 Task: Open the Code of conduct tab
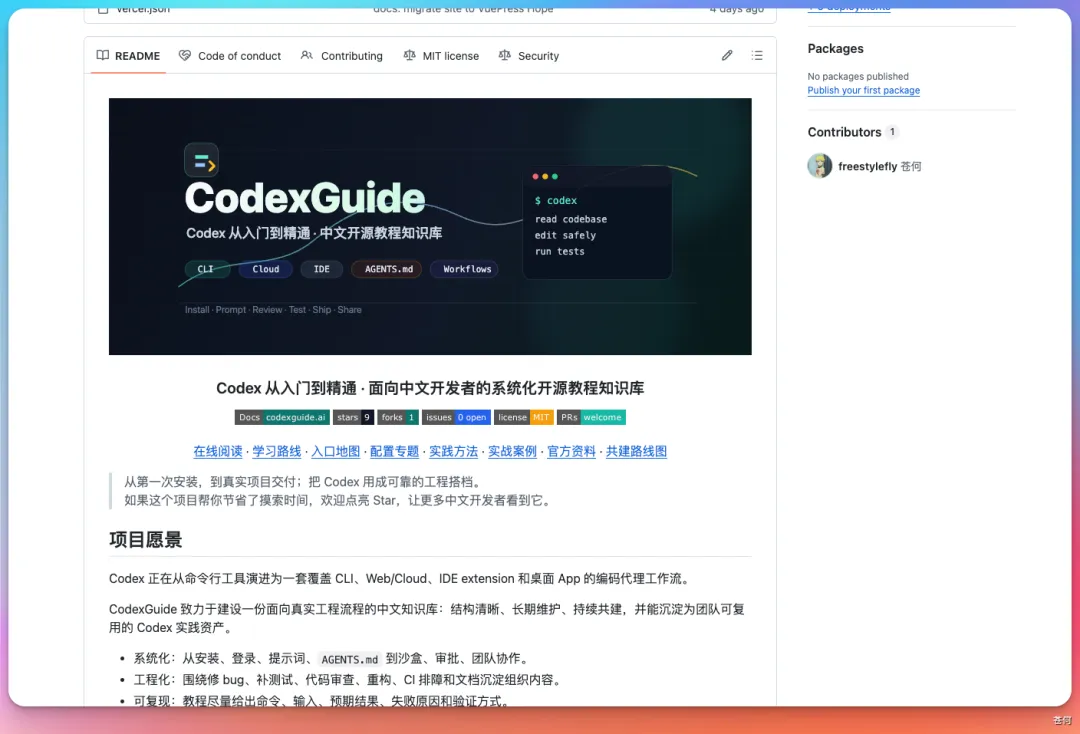[x=230, y=56]
